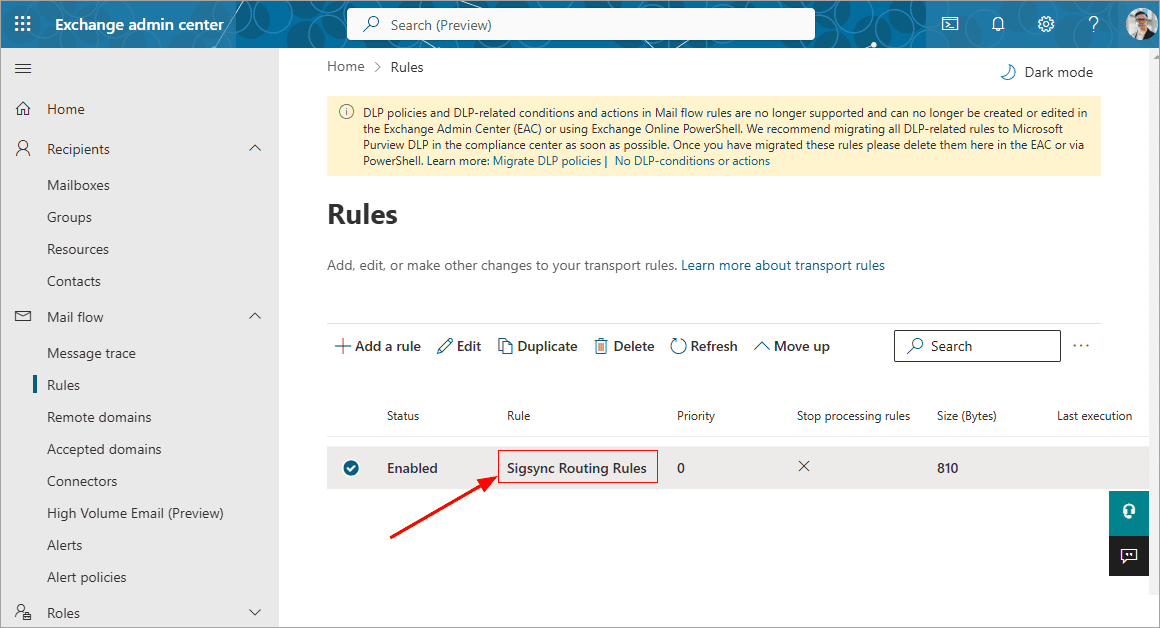Sort by Rule column header

tap(519, 416)
